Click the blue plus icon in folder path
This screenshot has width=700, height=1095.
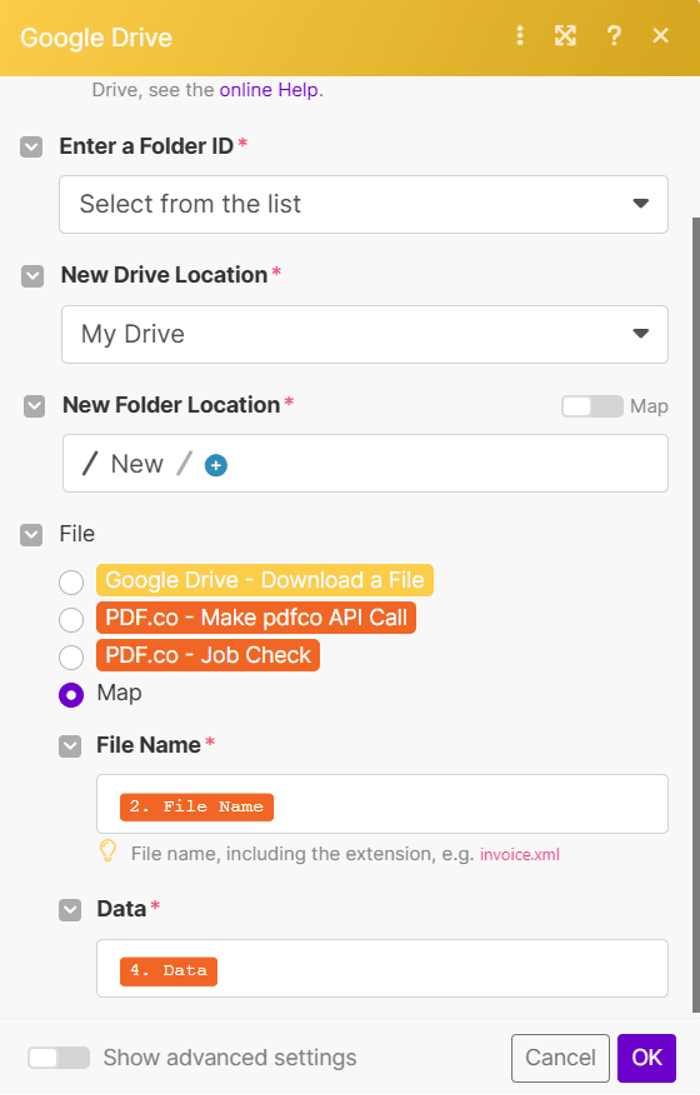tap(216, 465)
